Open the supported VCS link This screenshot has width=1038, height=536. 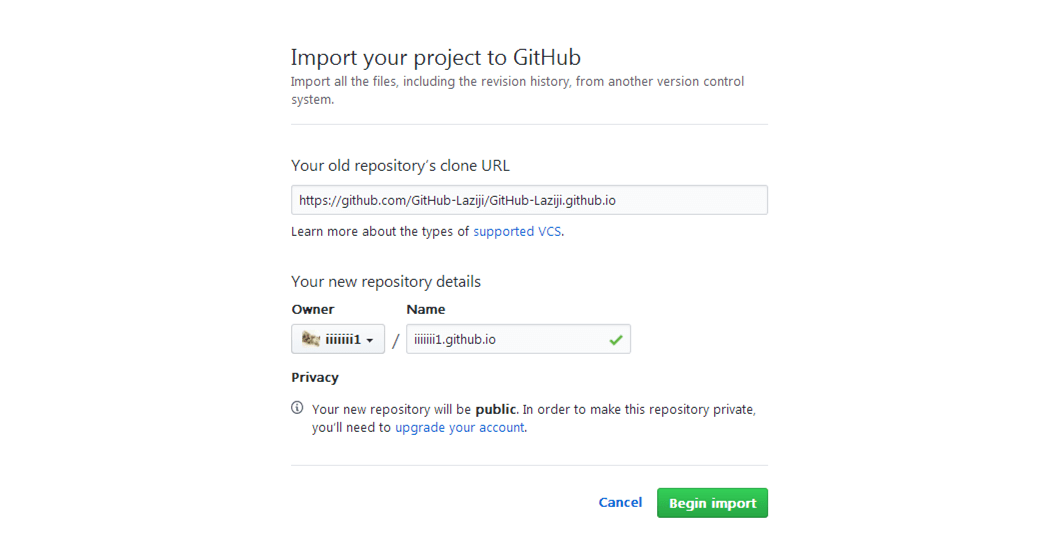(x=517, y=232)
